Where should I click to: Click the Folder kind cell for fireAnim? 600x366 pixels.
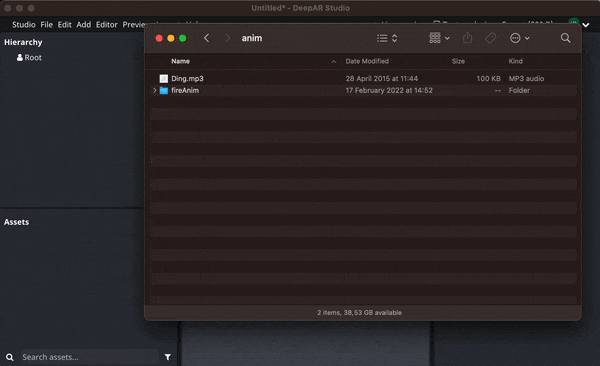coord(519,90)
